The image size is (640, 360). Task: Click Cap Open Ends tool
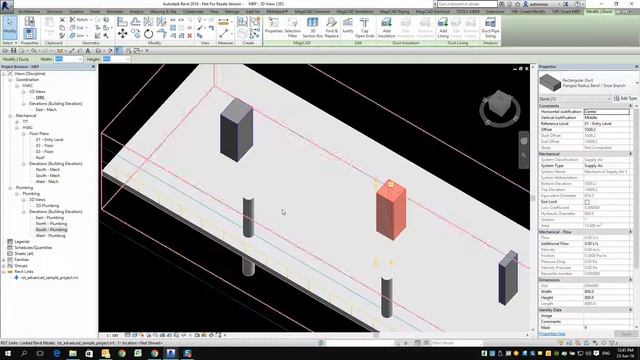coord(364,27)
